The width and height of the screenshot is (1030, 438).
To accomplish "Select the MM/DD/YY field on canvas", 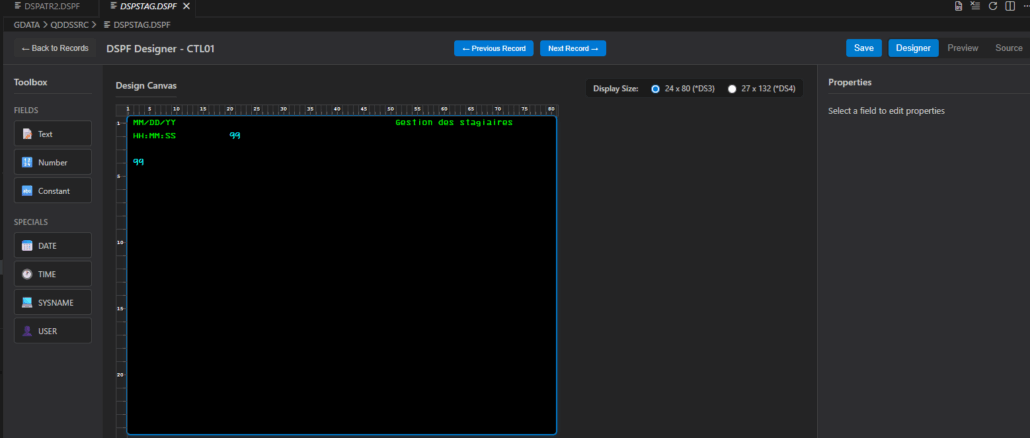I will pyautogui.click(x=154, y=122).
